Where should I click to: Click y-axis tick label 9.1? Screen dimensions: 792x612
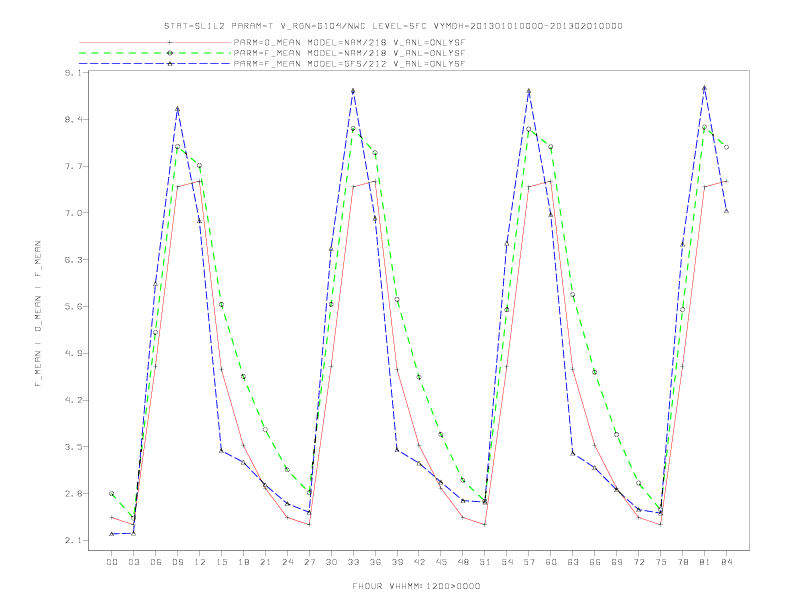[72, 73]
